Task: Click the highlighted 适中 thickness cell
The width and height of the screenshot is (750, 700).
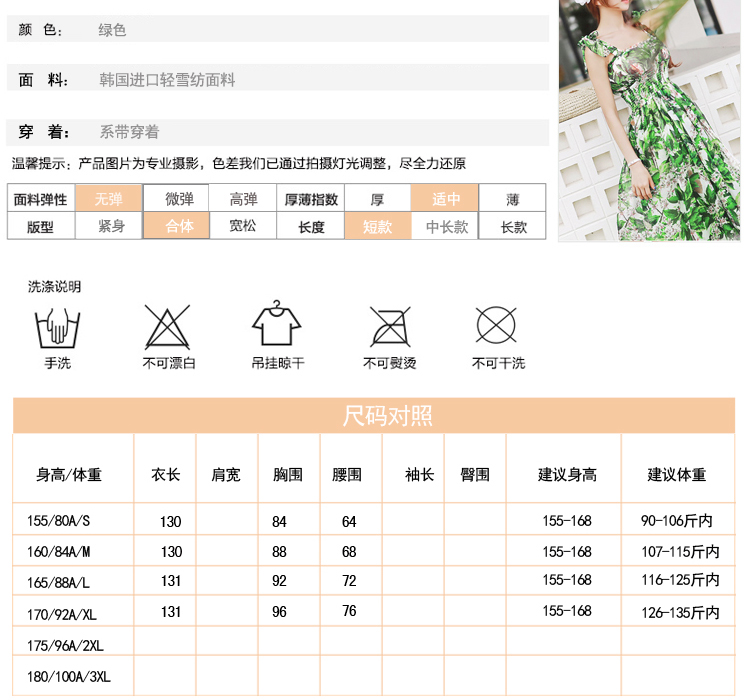Action: tap(445, 198)
